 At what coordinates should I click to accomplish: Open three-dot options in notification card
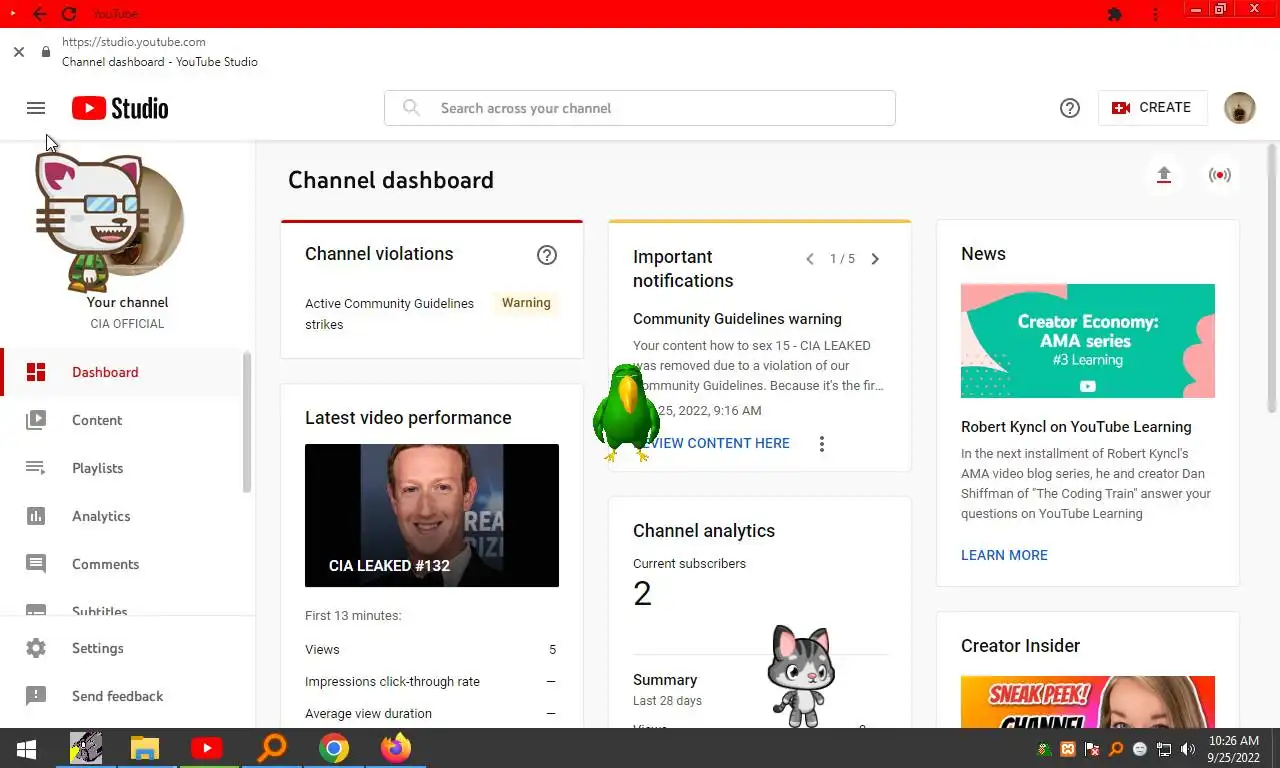click(x=822, y=444)
